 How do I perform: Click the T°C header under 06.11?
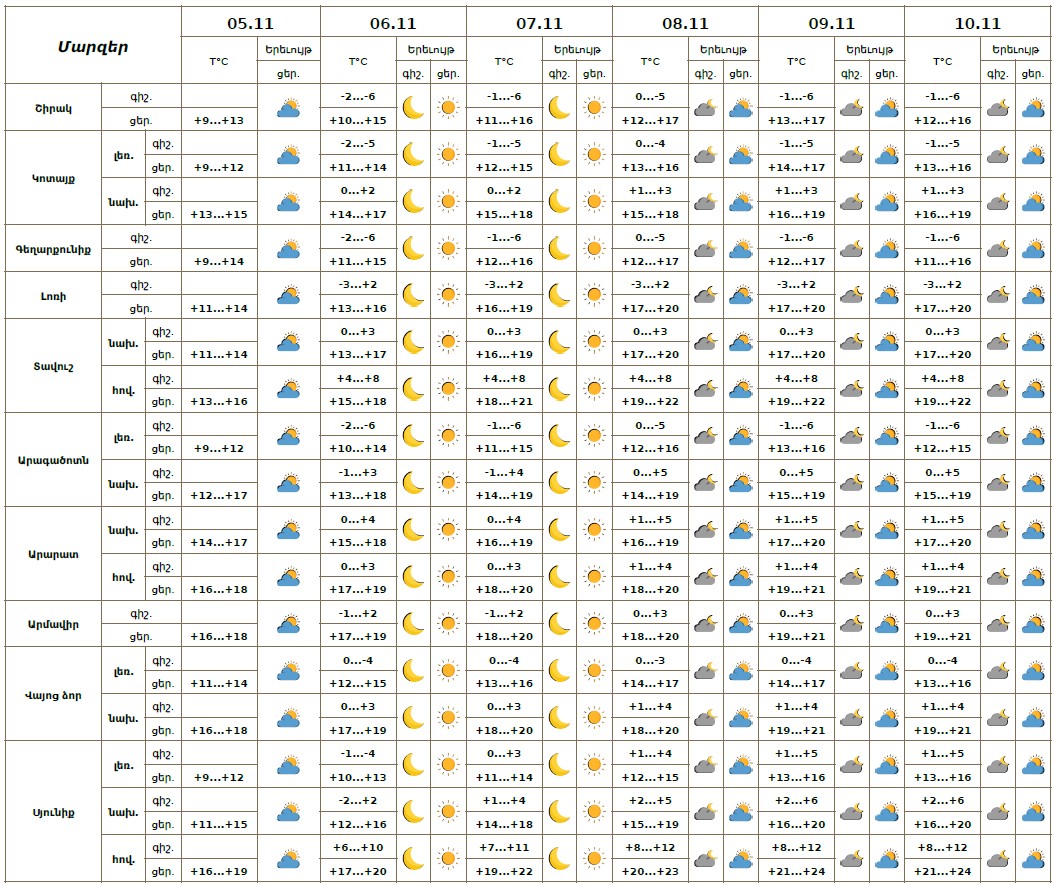(x=358, y=61)
